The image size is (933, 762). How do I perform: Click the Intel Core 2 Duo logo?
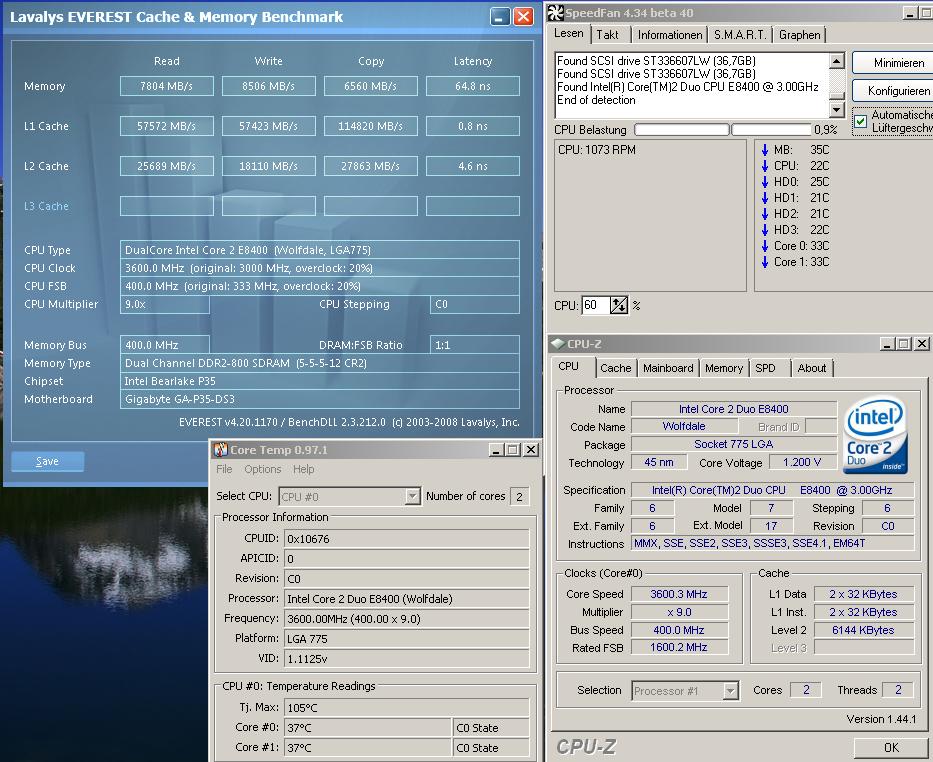coord(875,436)
